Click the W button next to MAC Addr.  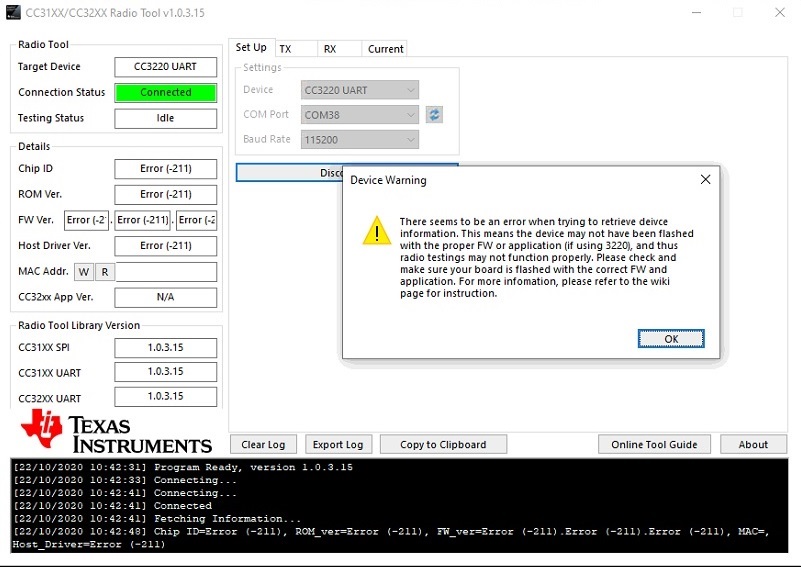[84, 272]
